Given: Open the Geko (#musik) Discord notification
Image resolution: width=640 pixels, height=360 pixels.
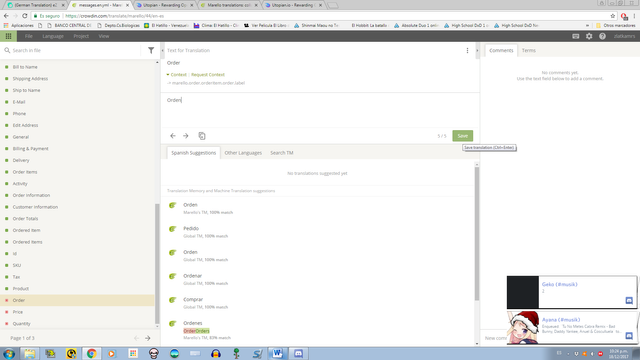Looking at the screenshot, I should tap(571, 292).
